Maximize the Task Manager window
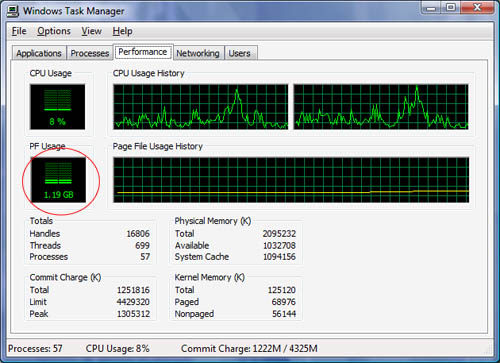 [451, 7]
